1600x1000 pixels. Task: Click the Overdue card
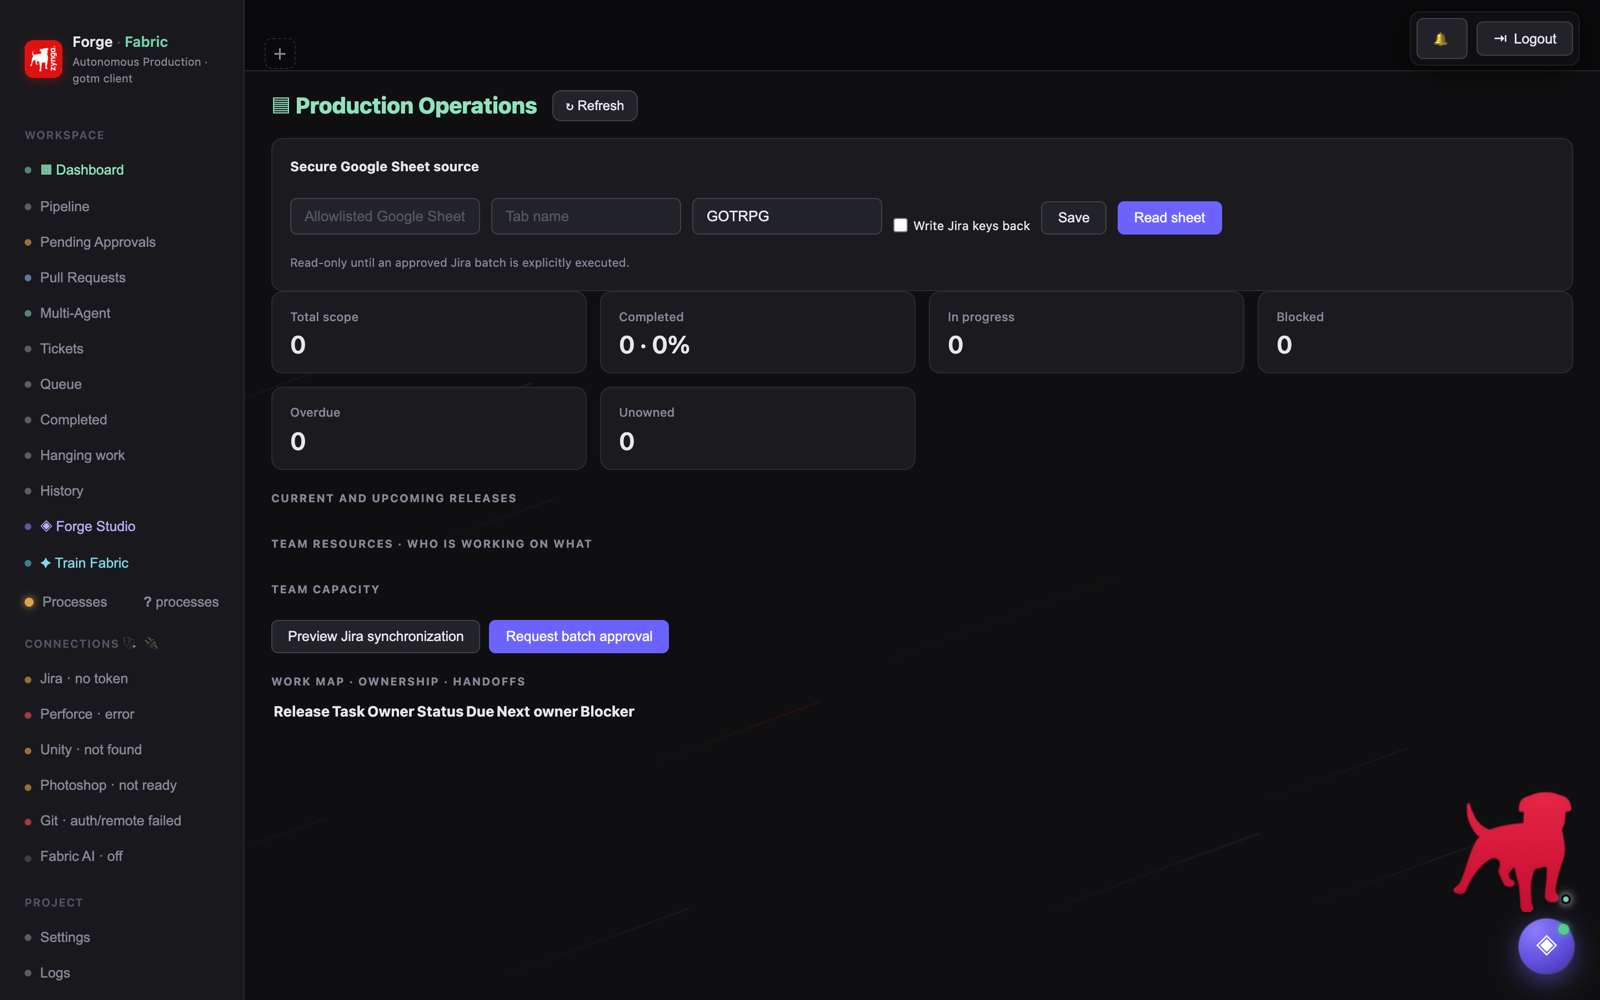pos(429,428)
